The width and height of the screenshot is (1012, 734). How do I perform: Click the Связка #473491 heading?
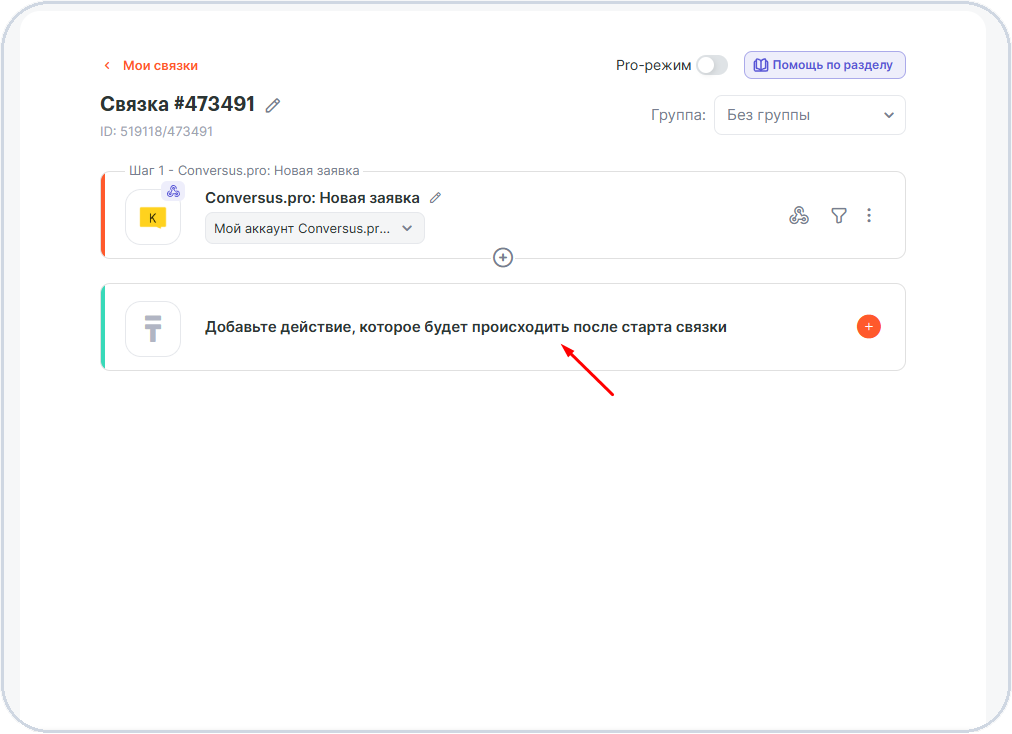click(x=177, y=104)
